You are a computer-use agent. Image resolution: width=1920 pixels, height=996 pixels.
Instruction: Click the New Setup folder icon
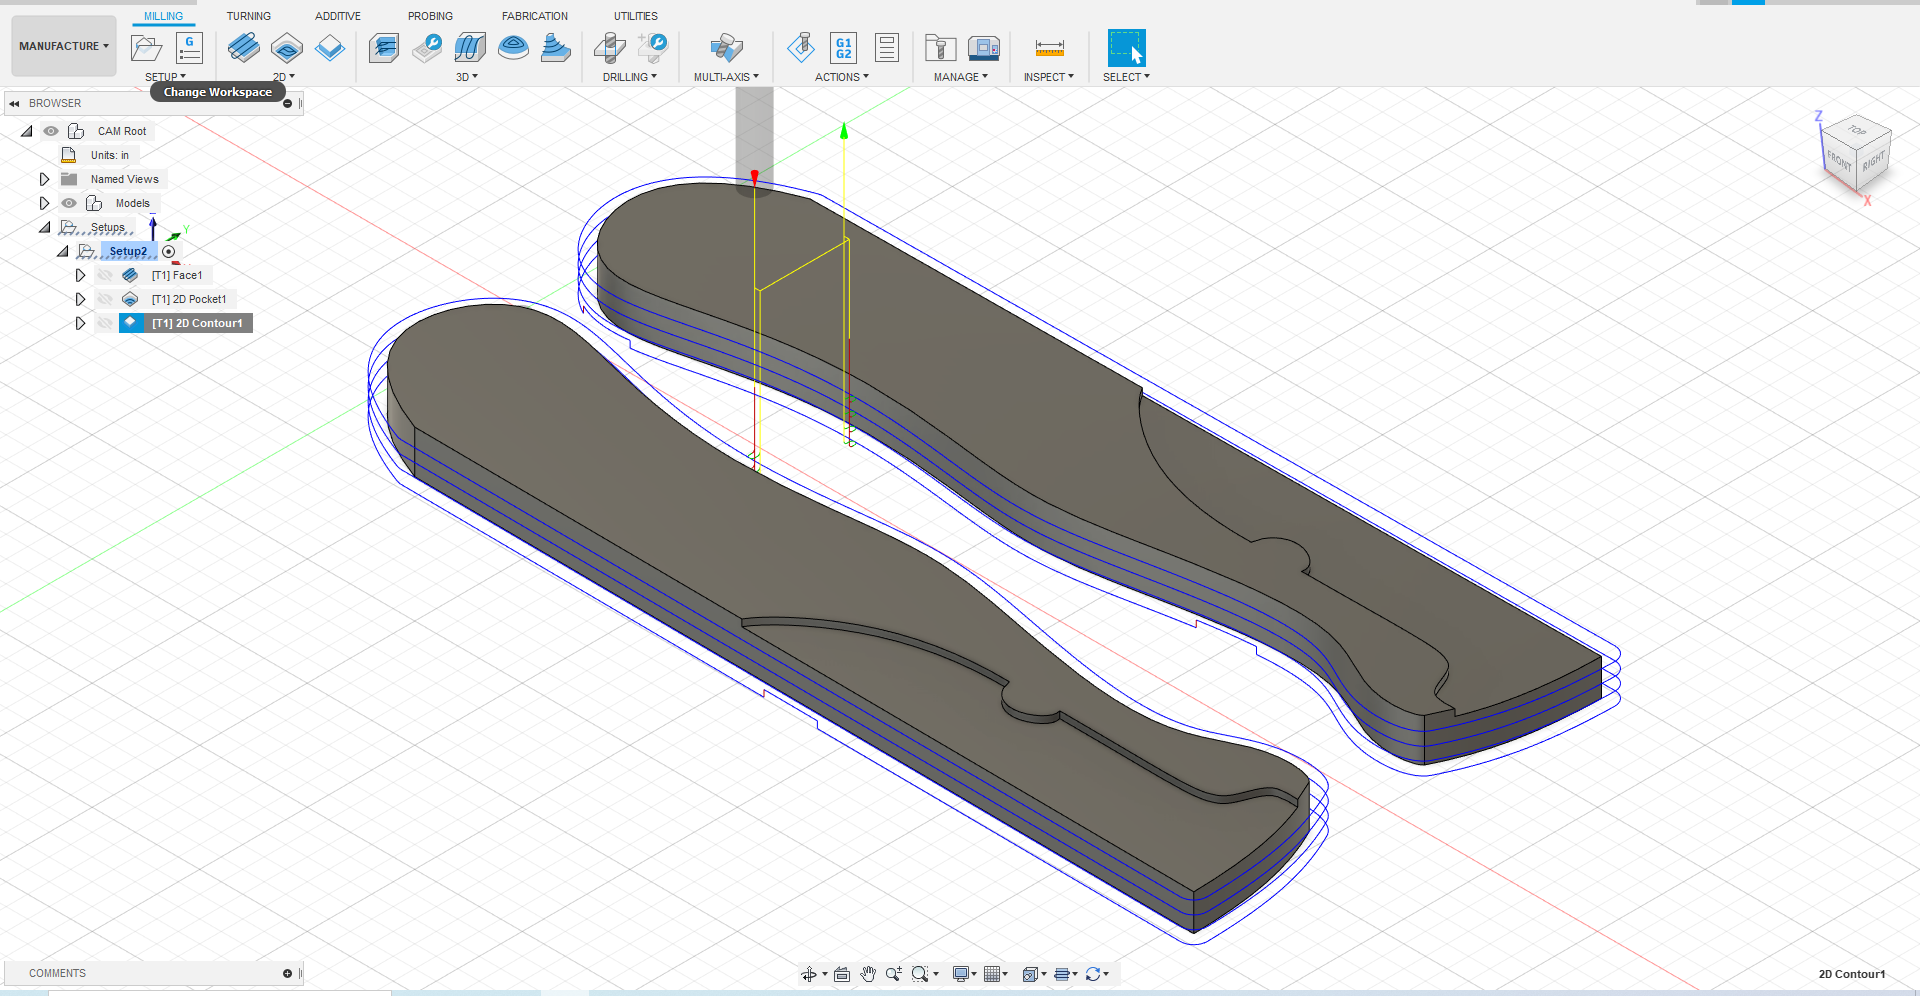tap(146, 47)
